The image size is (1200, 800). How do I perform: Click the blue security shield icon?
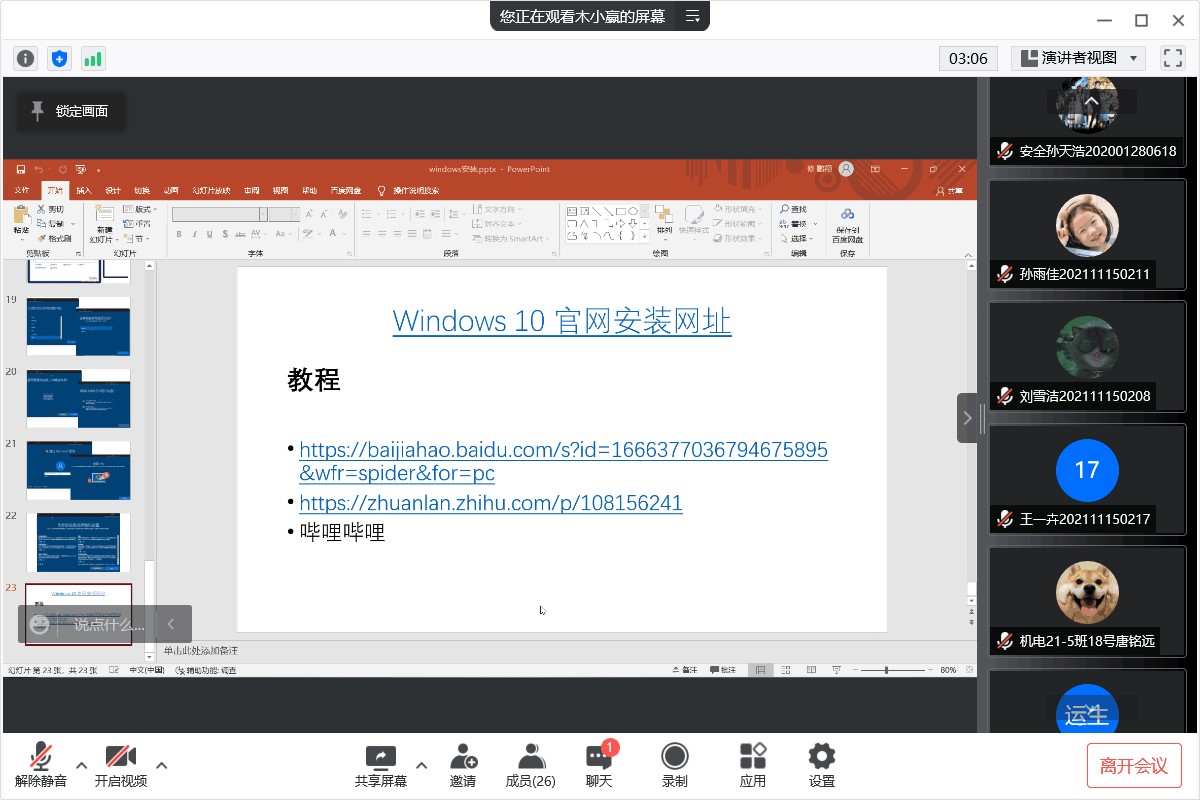pos(59,58)
